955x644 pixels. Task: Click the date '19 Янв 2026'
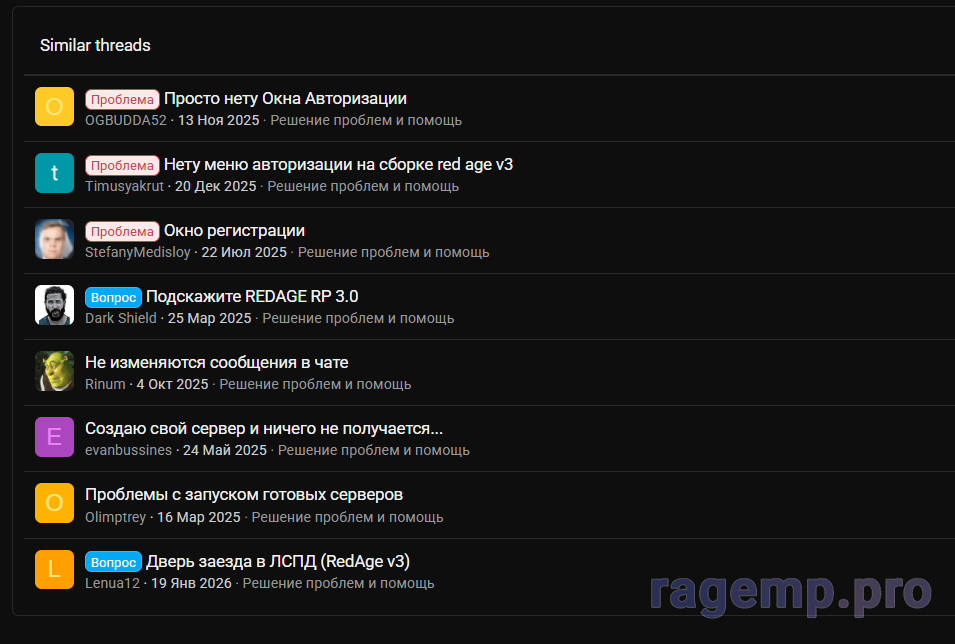pyautogui.click(x=191, y=583)
